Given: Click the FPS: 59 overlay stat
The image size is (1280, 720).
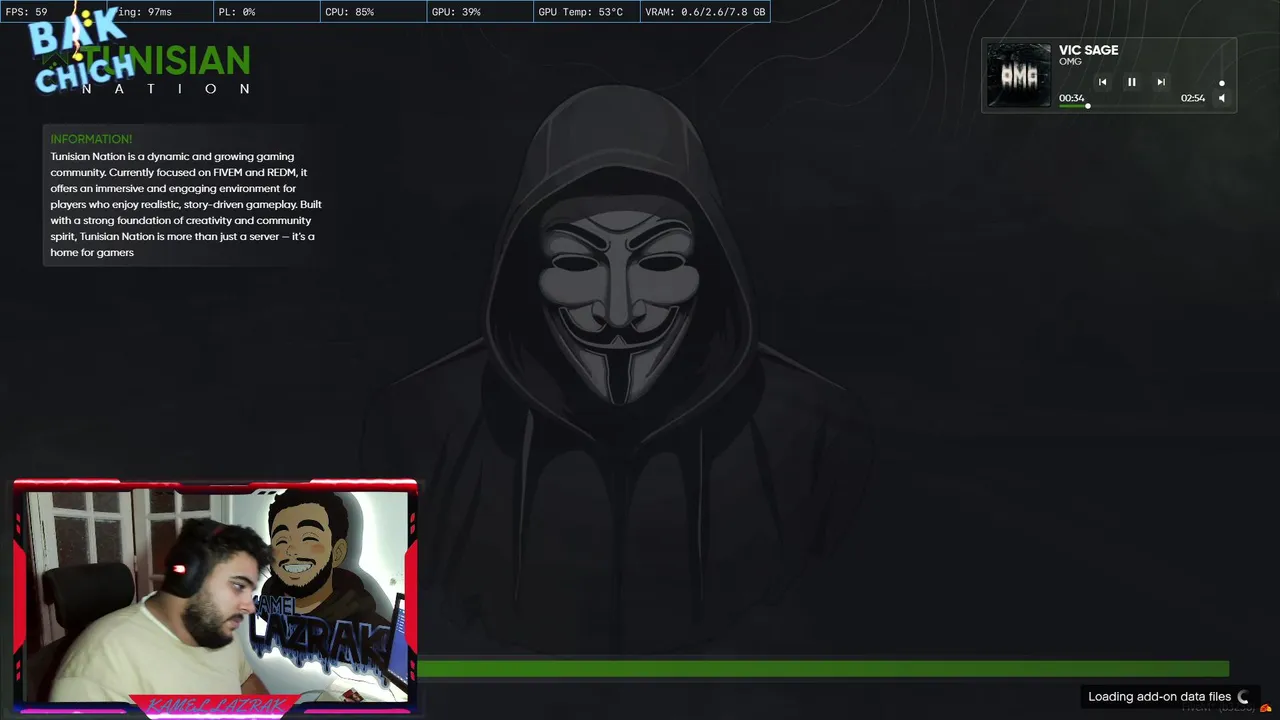Looking at the screenshot, I should [x=27, y=12].
